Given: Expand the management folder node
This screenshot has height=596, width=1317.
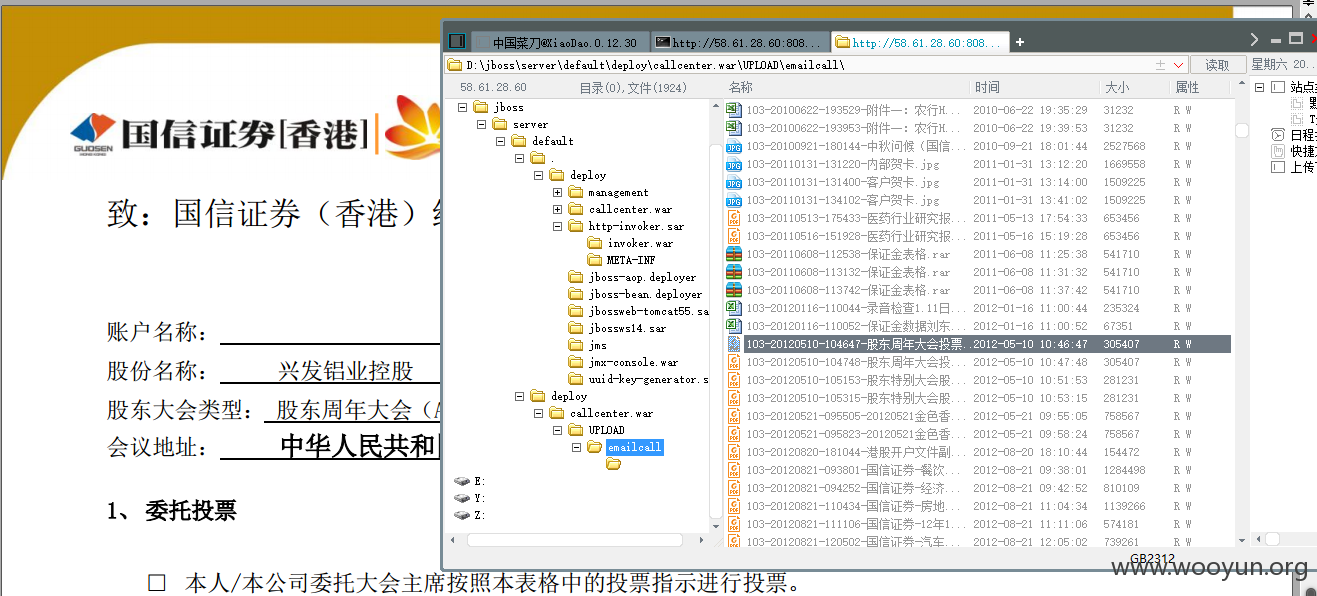Looking at the screenshot, I should click(557, 192).
